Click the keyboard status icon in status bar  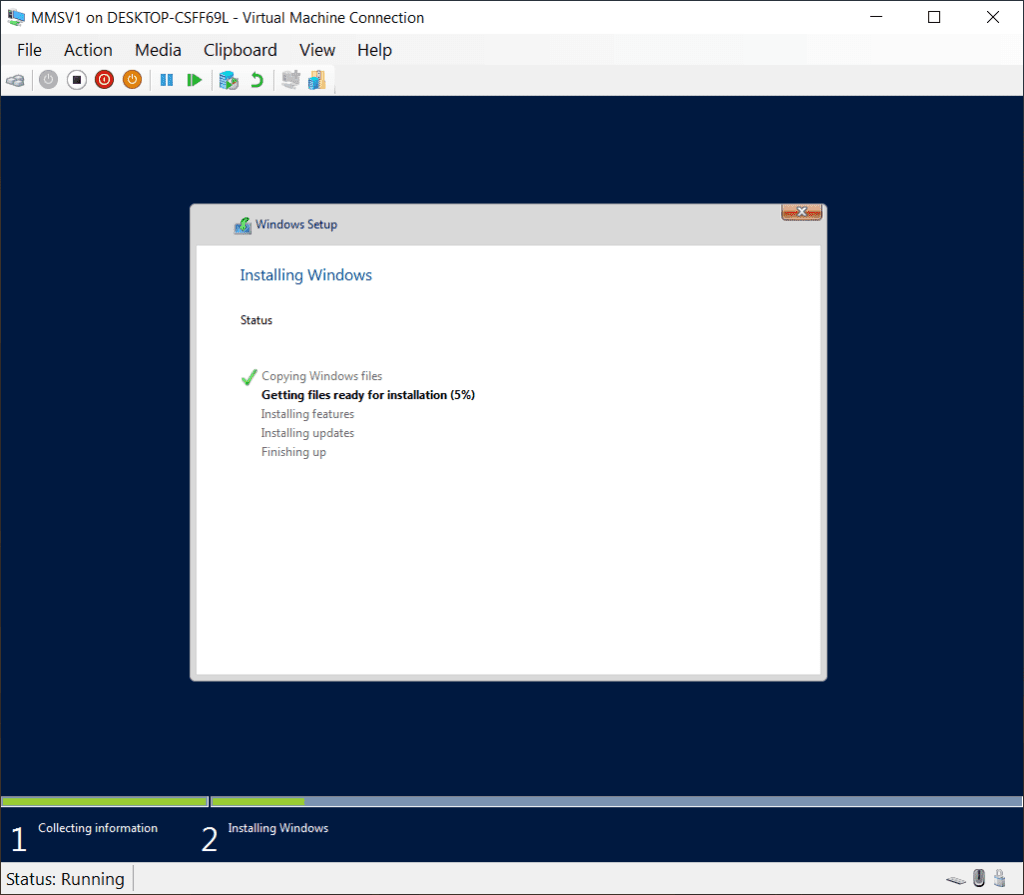point(955,879)
